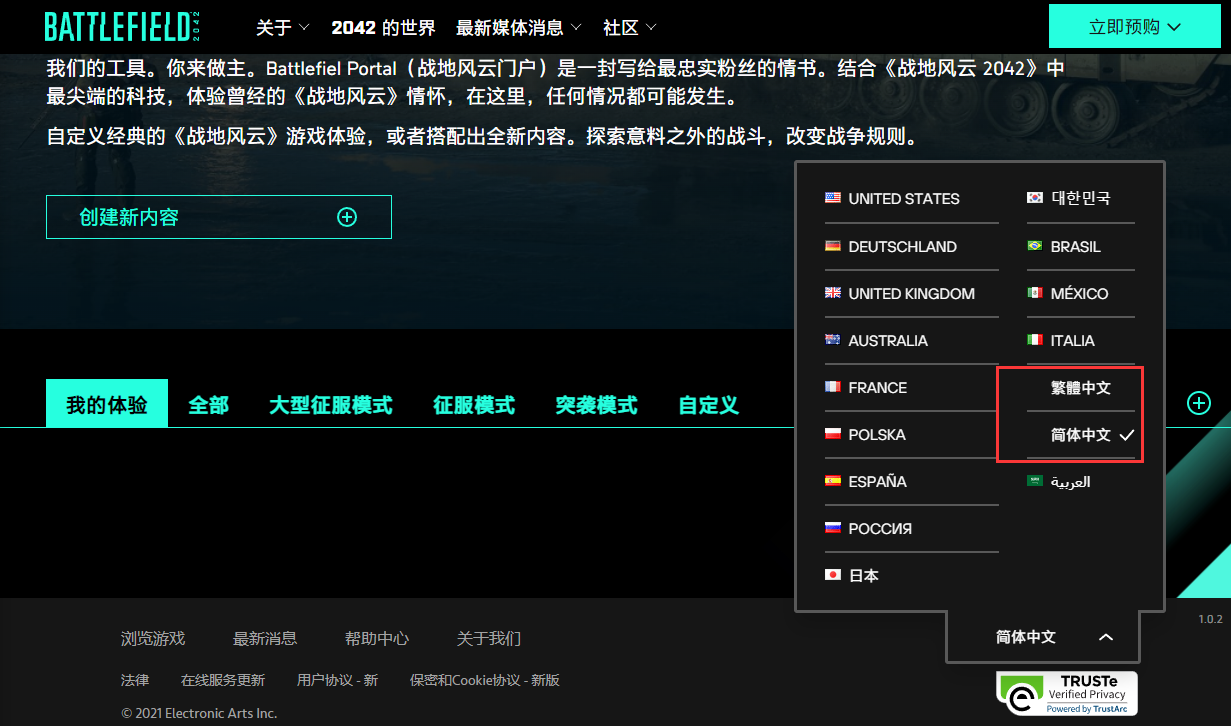
Task: Select the 突袭模式 tab
Action: (x=597, y=404)
